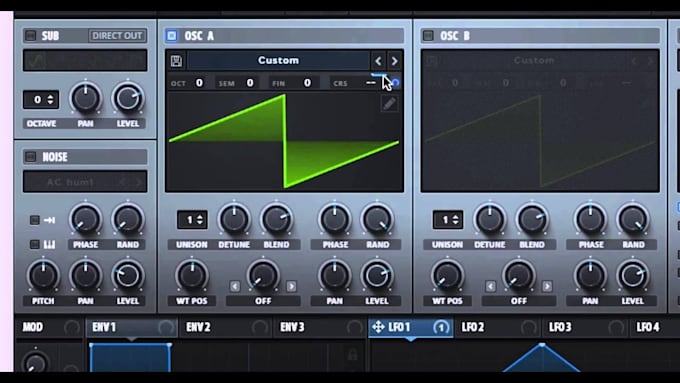Screen dimensions: 680x383
Task: Click the SUB LEVEL knob
Action: point(128,98)
